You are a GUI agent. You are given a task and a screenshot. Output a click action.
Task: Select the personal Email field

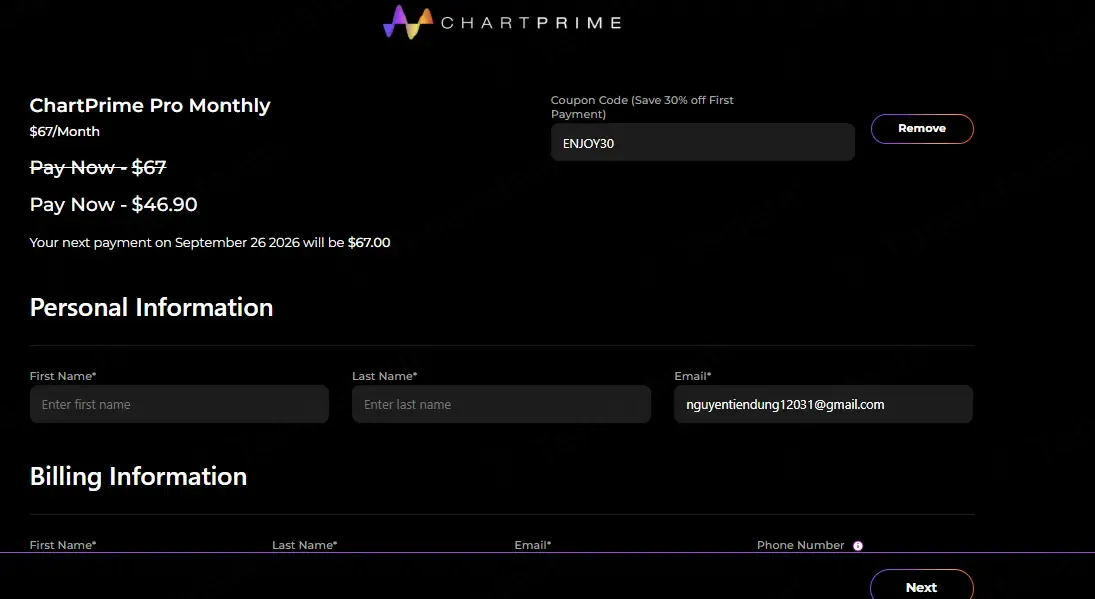point(823,404)
